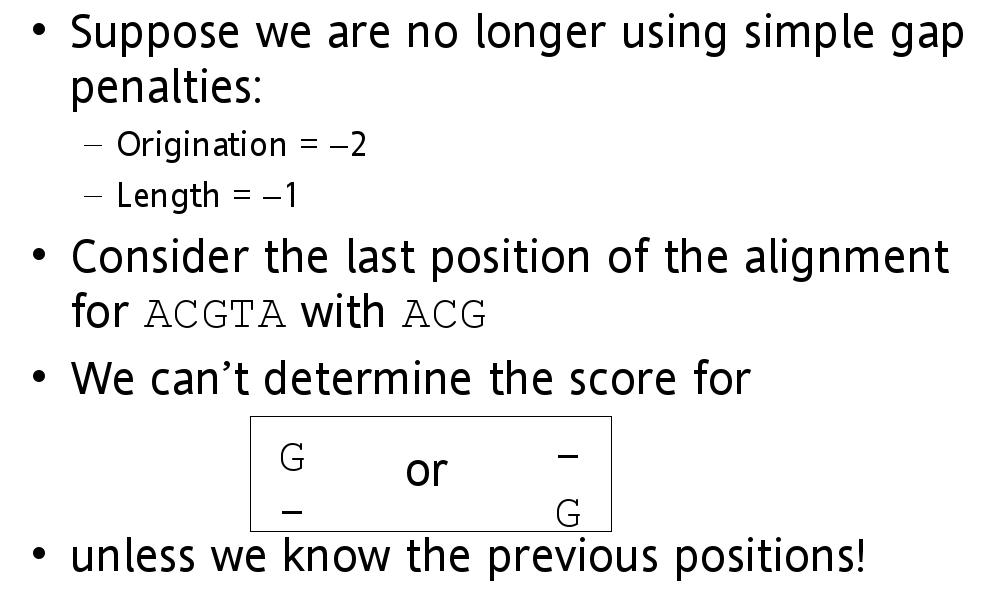The image size is (994, 596).
Task: Click the dash below the left G
Action: click(292, 511)
